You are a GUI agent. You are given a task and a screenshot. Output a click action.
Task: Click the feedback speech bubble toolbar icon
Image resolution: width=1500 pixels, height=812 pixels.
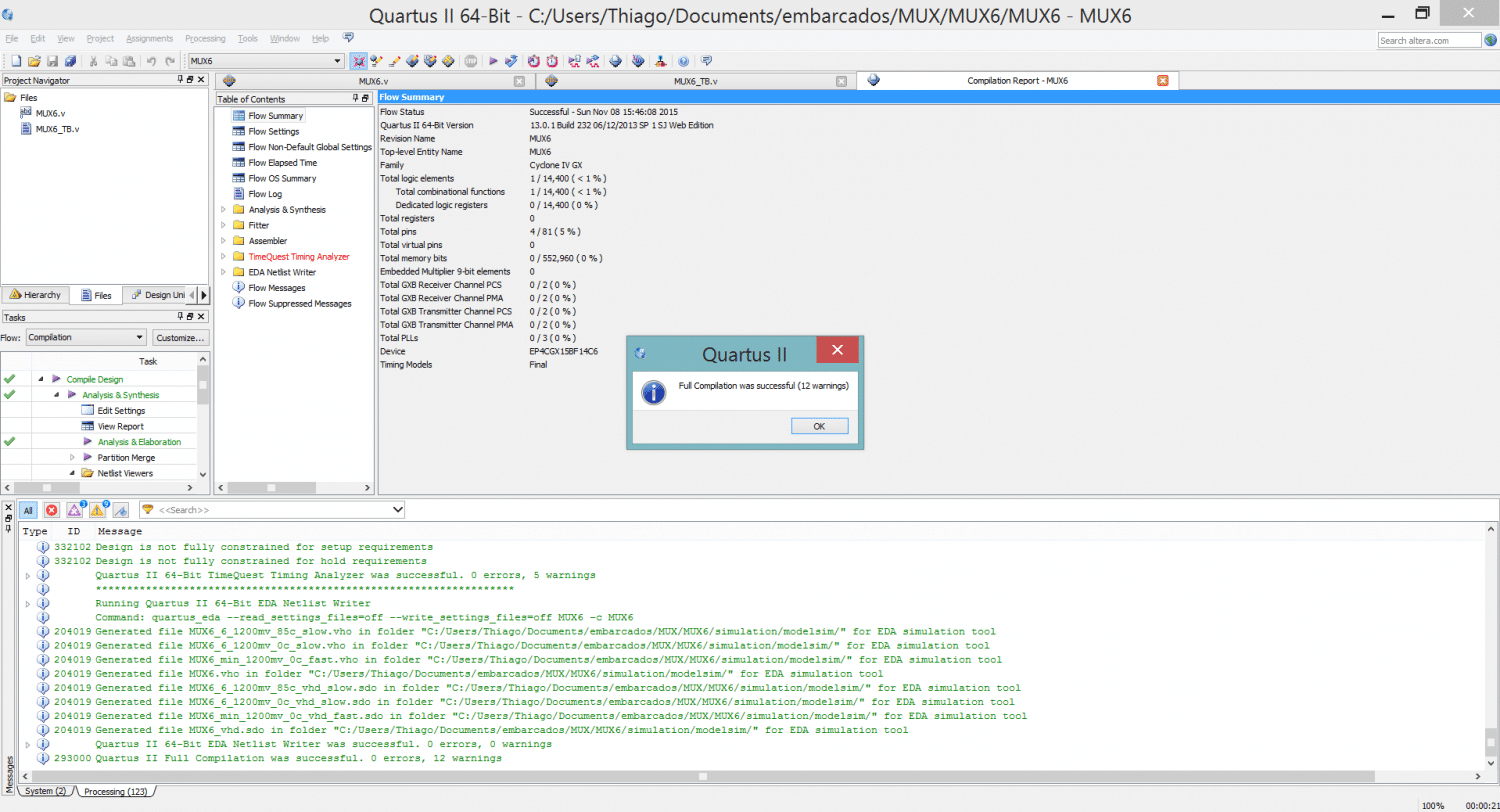706,61
